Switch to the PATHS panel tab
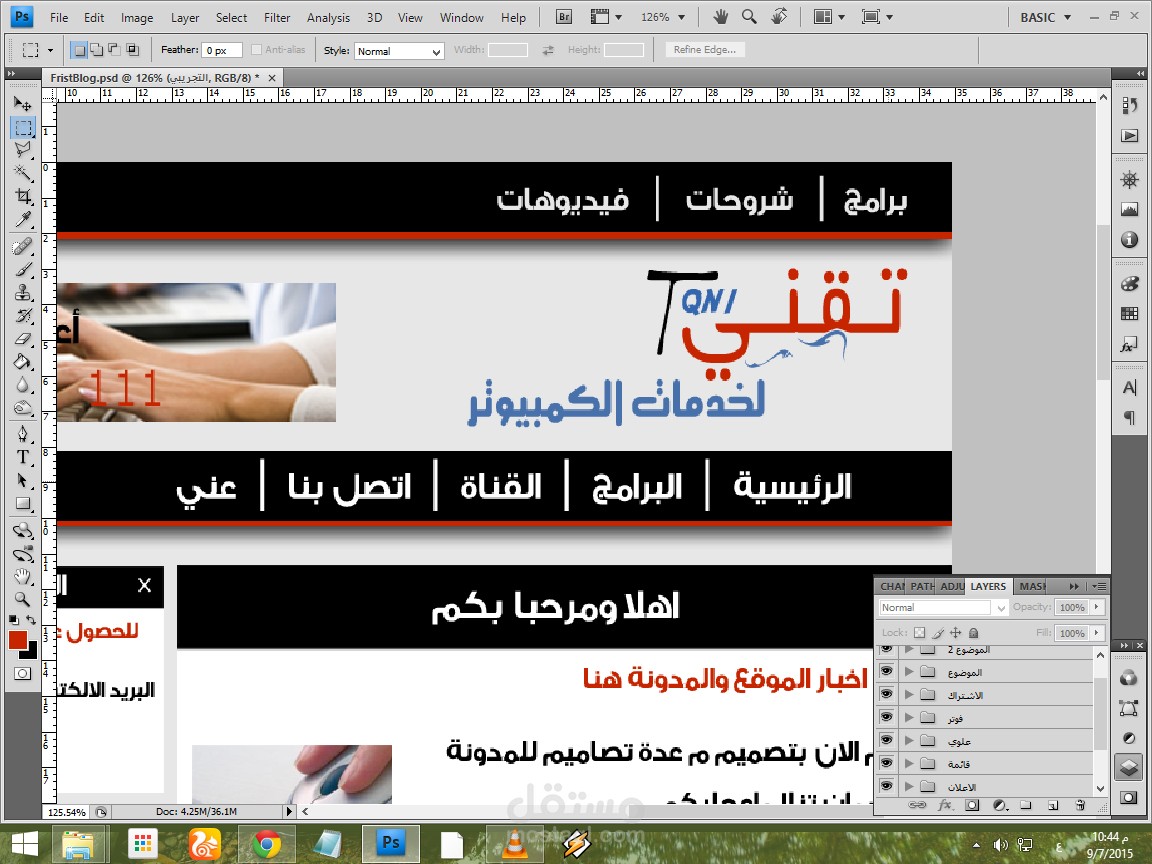1152x864 pixels. click(x=922, y=586)
